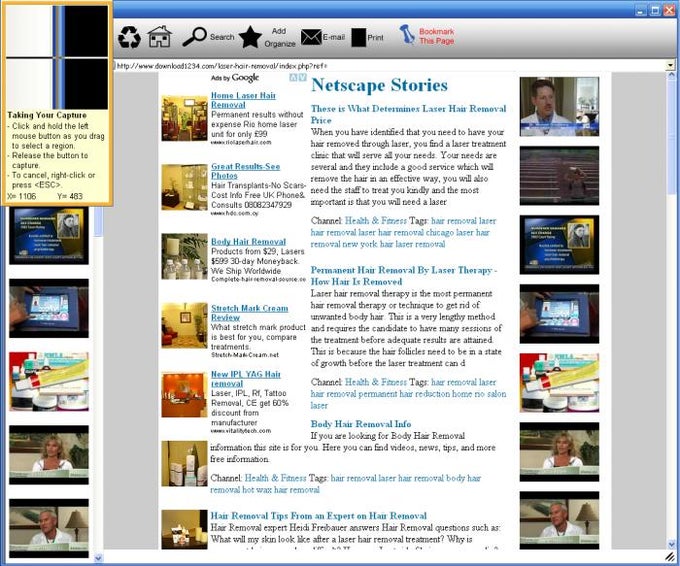Click the pushpin bookmark icon
Screen dimensions: 680x566
coord(407,35)
